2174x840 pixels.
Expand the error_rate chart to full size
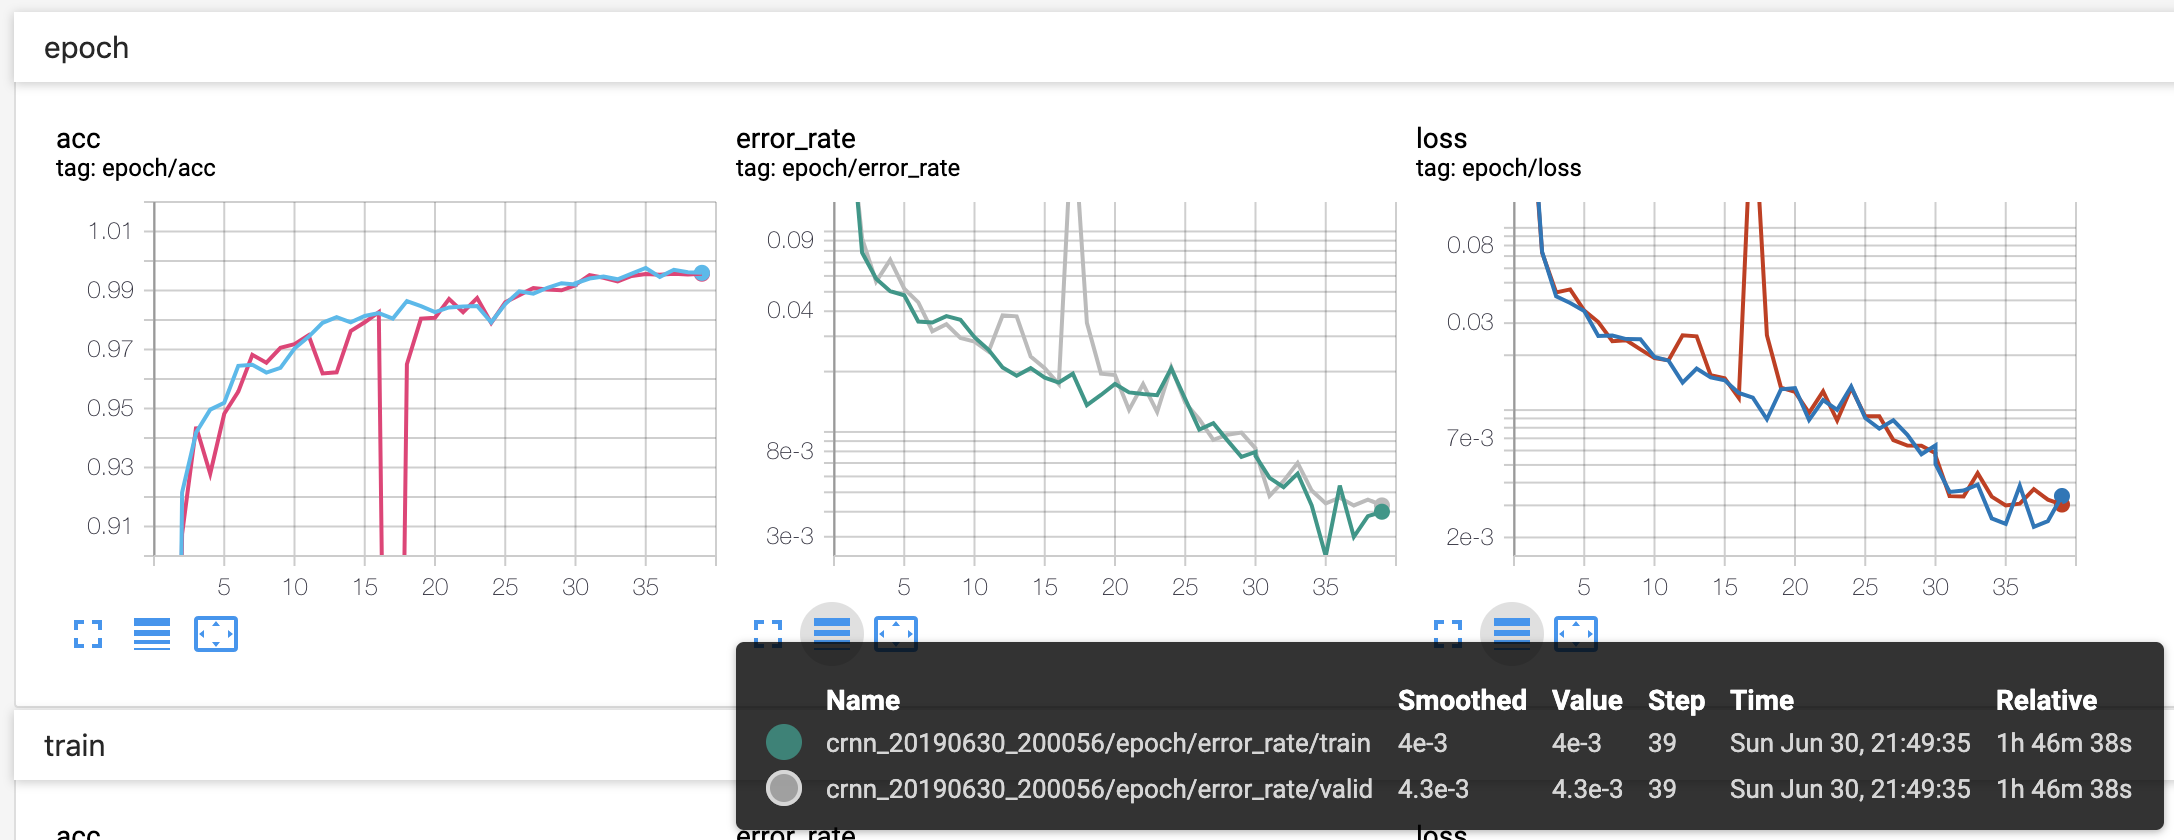click(x=768, y=633)
